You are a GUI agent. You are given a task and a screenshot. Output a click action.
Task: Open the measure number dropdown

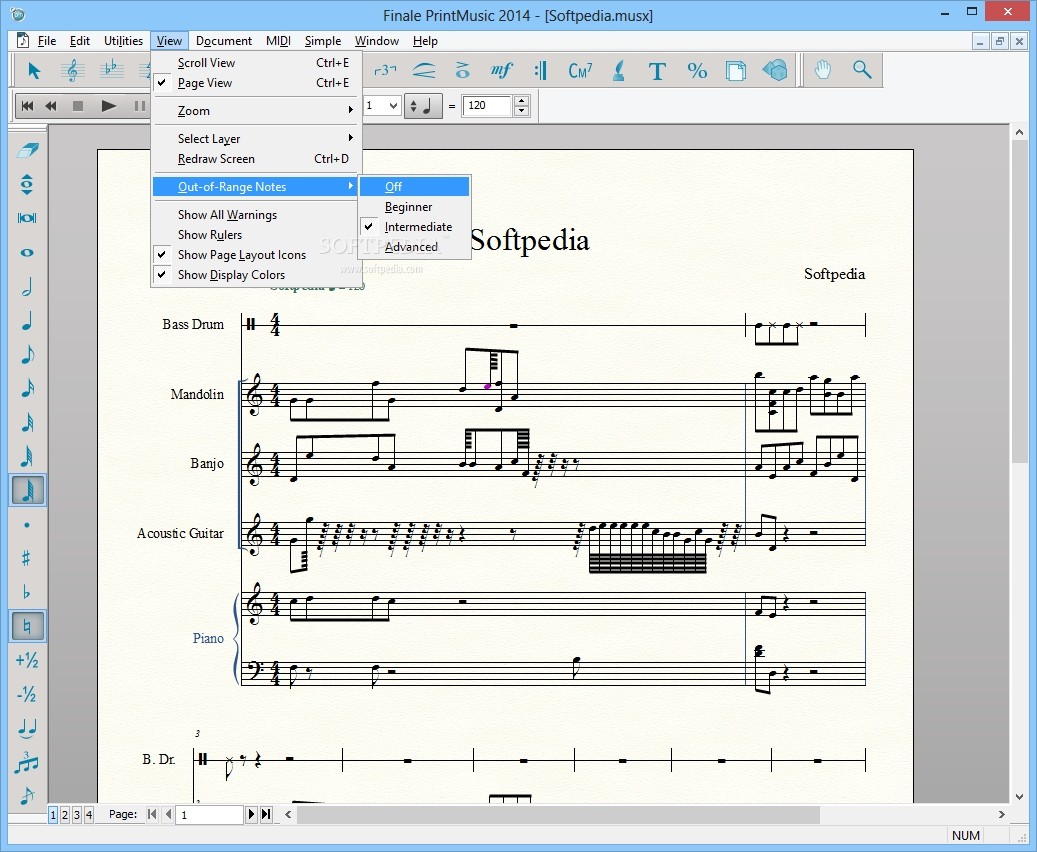(393, 106)
